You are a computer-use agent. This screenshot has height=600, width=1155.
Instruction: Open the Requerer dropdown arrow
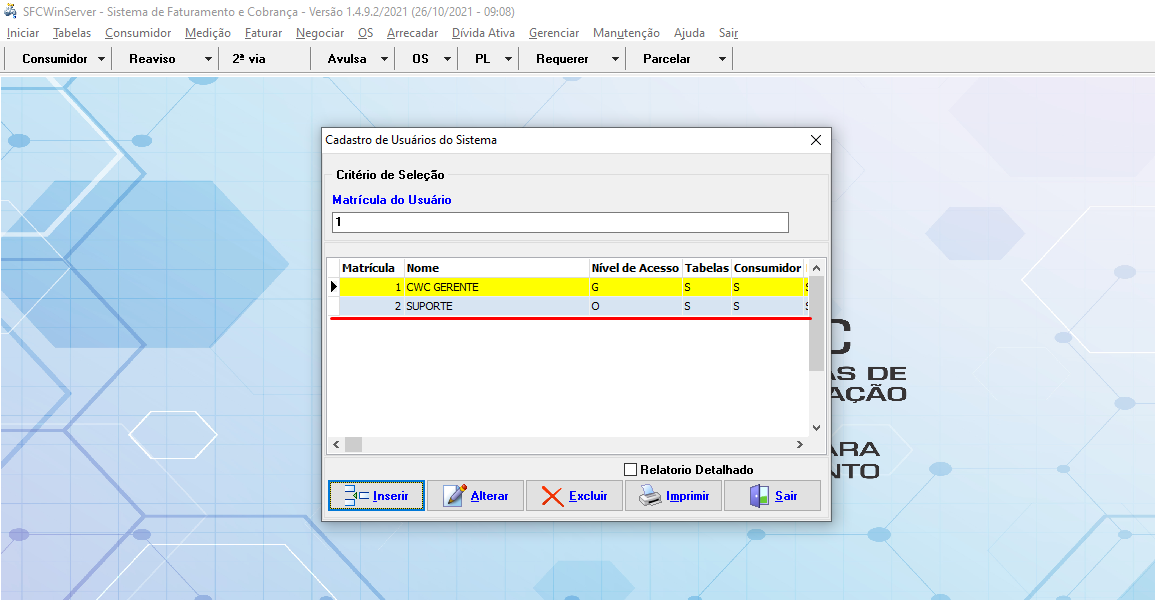point(615,59)
